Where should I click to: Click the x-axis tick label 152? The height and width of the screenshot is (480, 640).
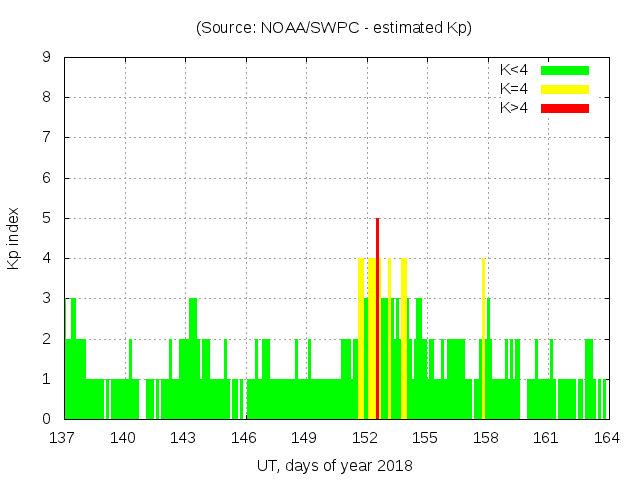pyautogui.click(x=365, y=437)
